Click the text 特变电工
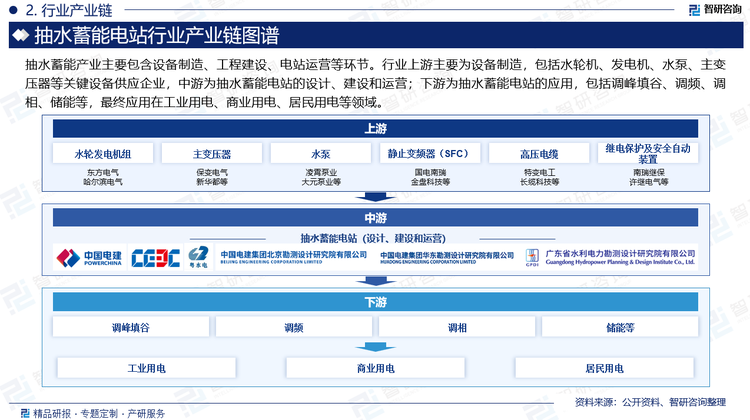750x420 pixels. (x=540, y=172)
